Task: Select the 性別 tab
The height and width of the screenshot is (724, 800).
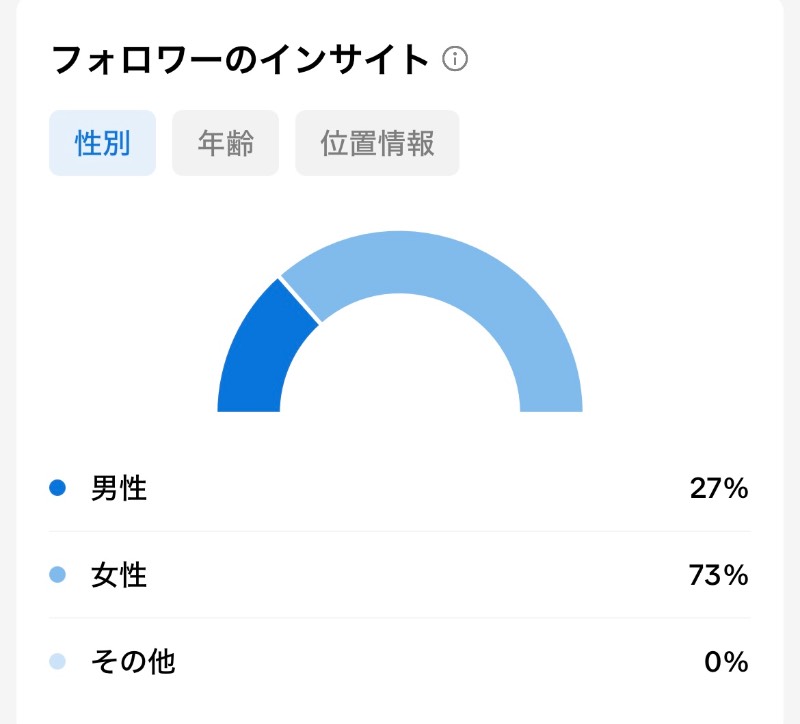Action: [x=103, y=143]
